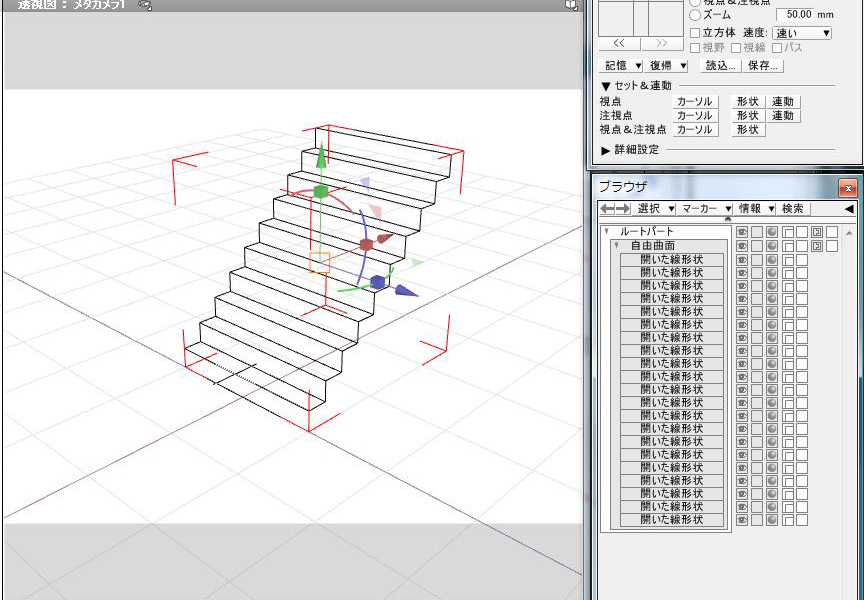Collapse the ルートパート tree node

click(x=607, y=231)
